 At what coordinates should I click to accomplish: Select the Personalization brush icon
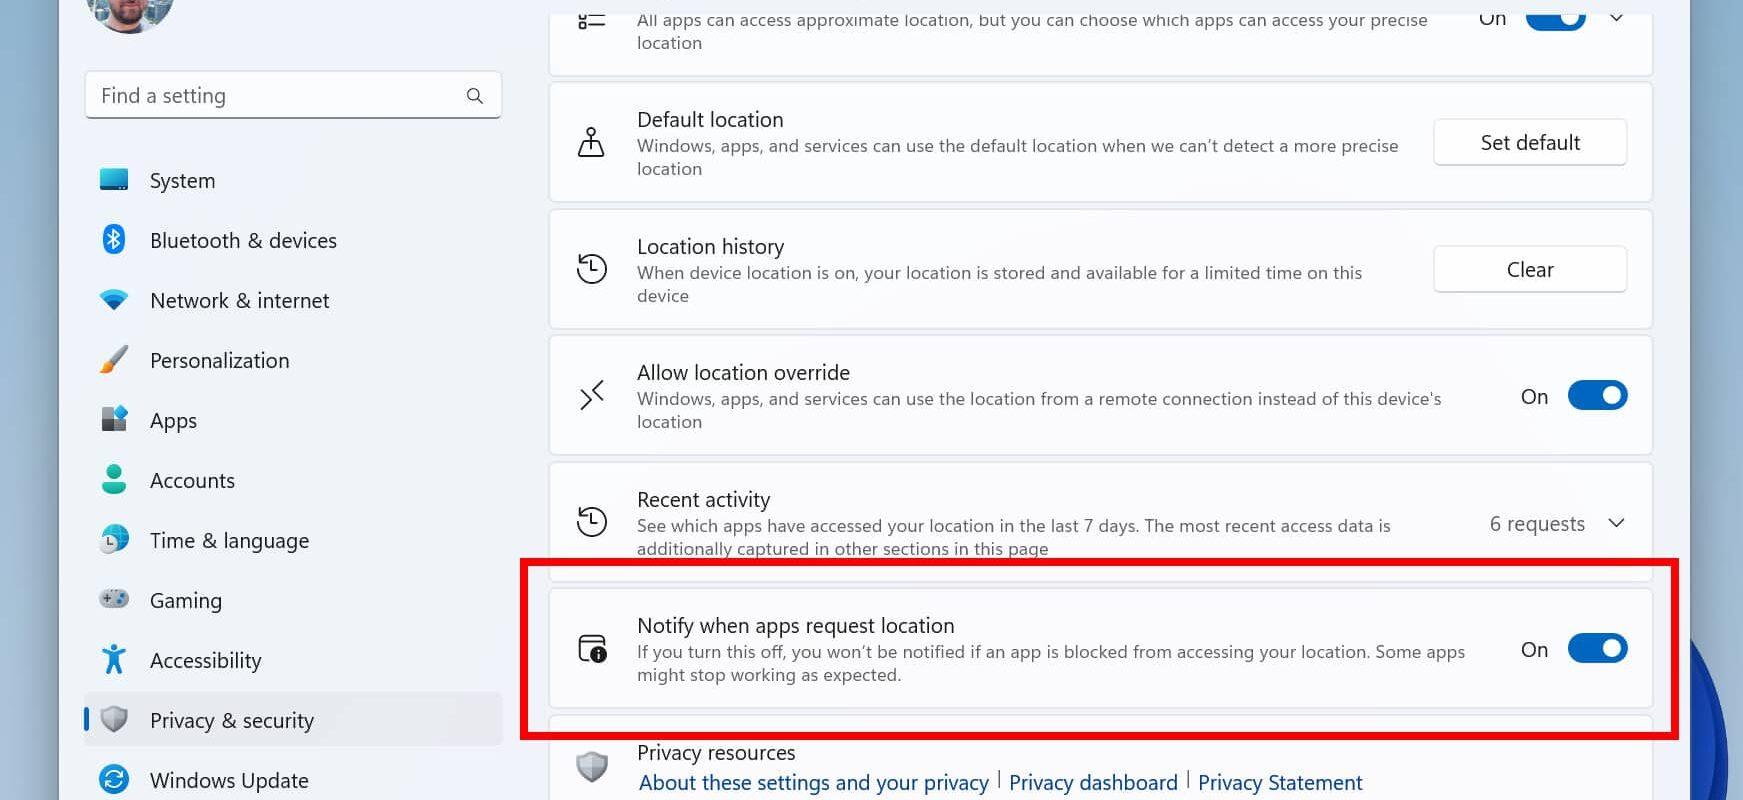tap(113, 360)
